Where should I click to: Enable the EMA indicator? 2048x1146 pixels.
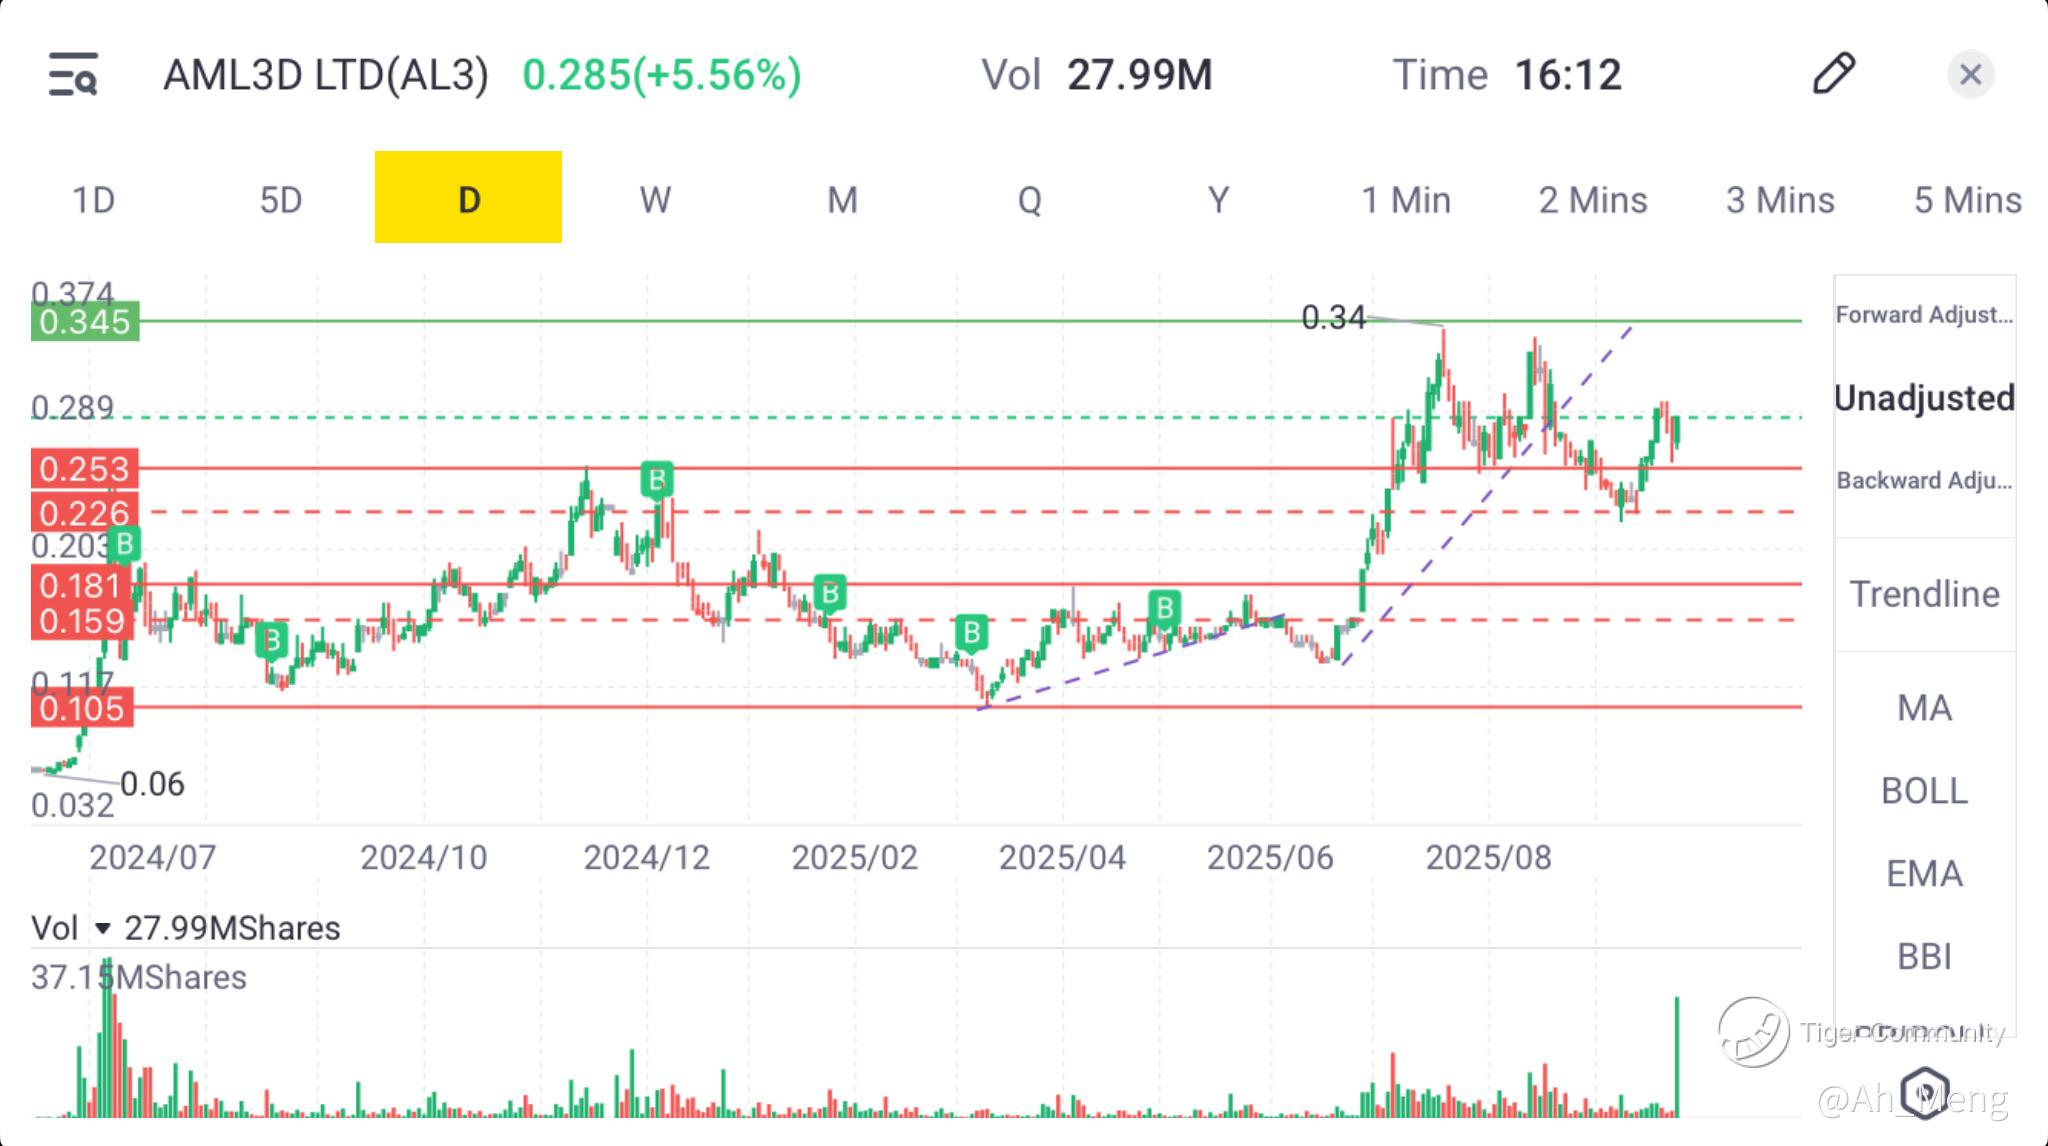click(1924, 874)
